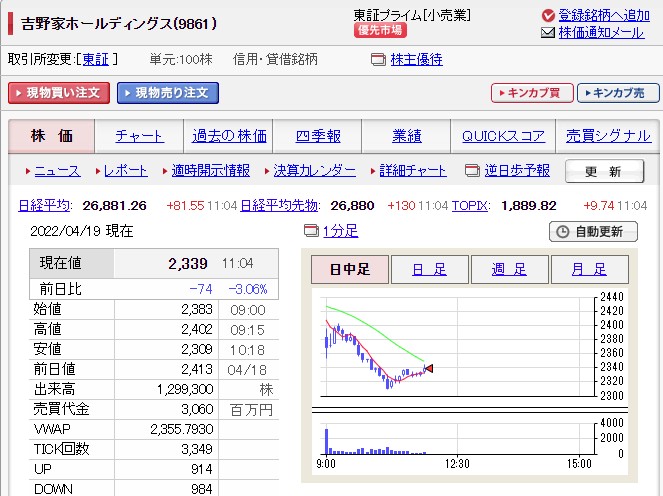
Task: Click the stock name 吉野家ホールディングス(9861)
Action: click(119, 24)
